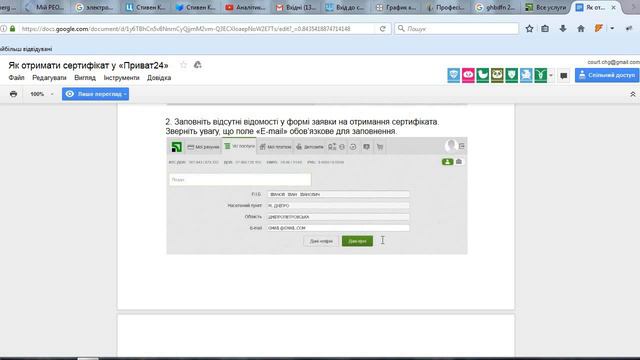Open the most visited bookmarks toolbar item
640x360 pixels.
pyautogui.click(x=26, y=49)
